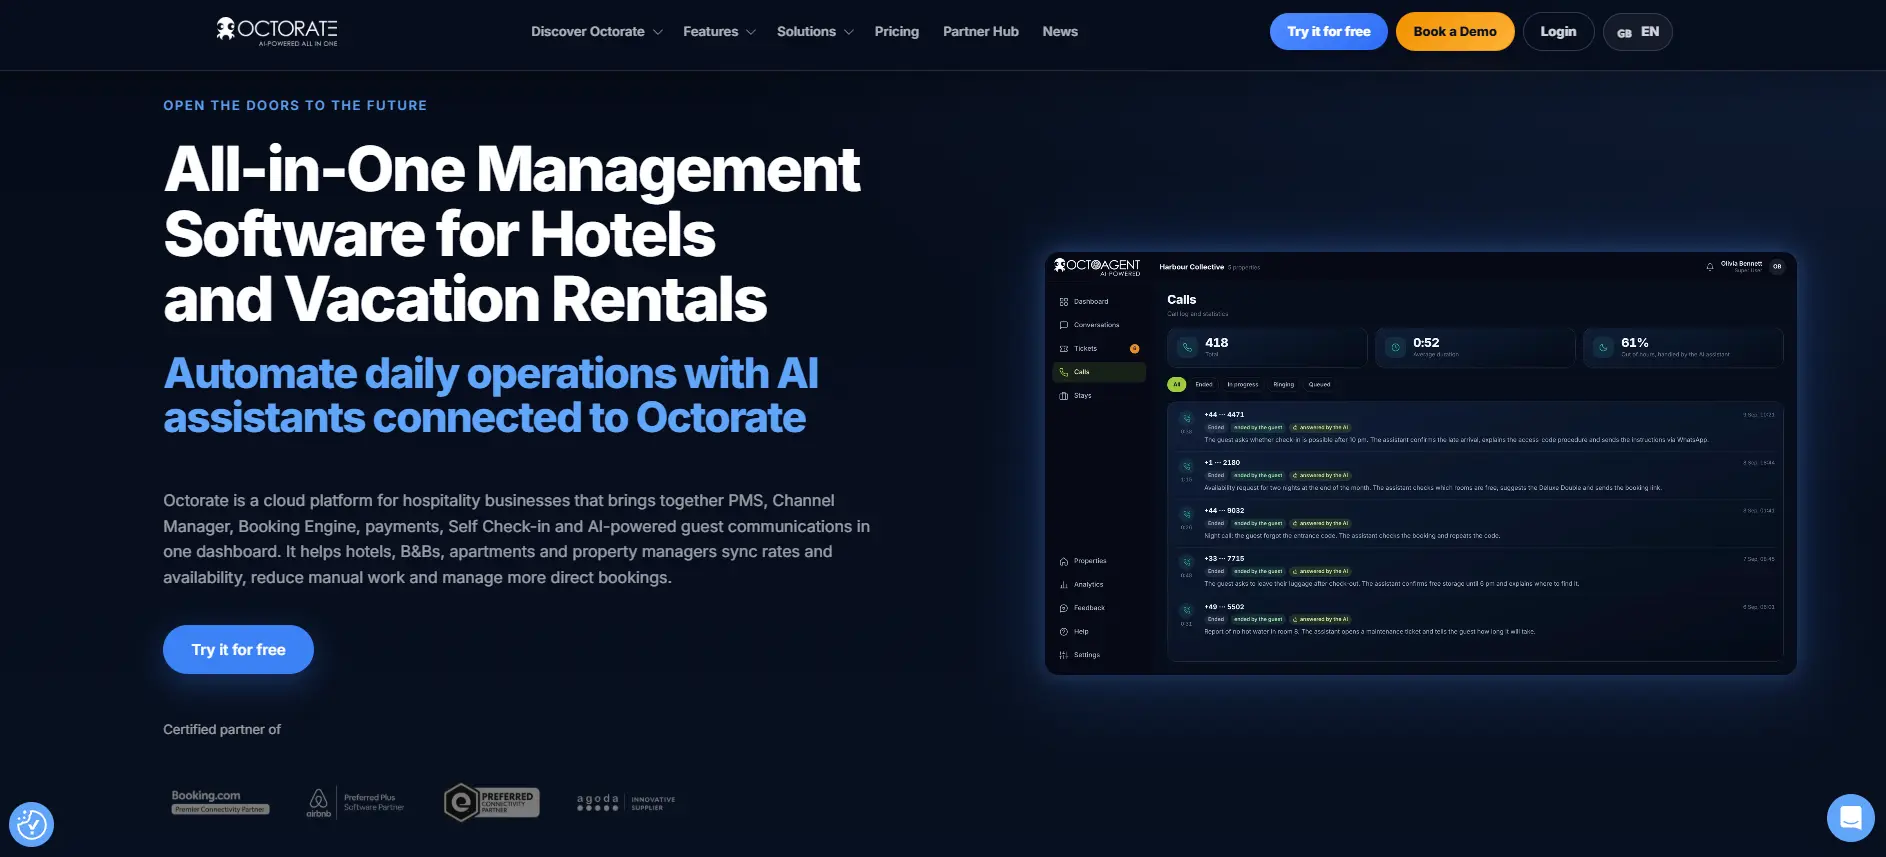
Task: Click the '0:52' average duration value
Action: pos(1426,343)
